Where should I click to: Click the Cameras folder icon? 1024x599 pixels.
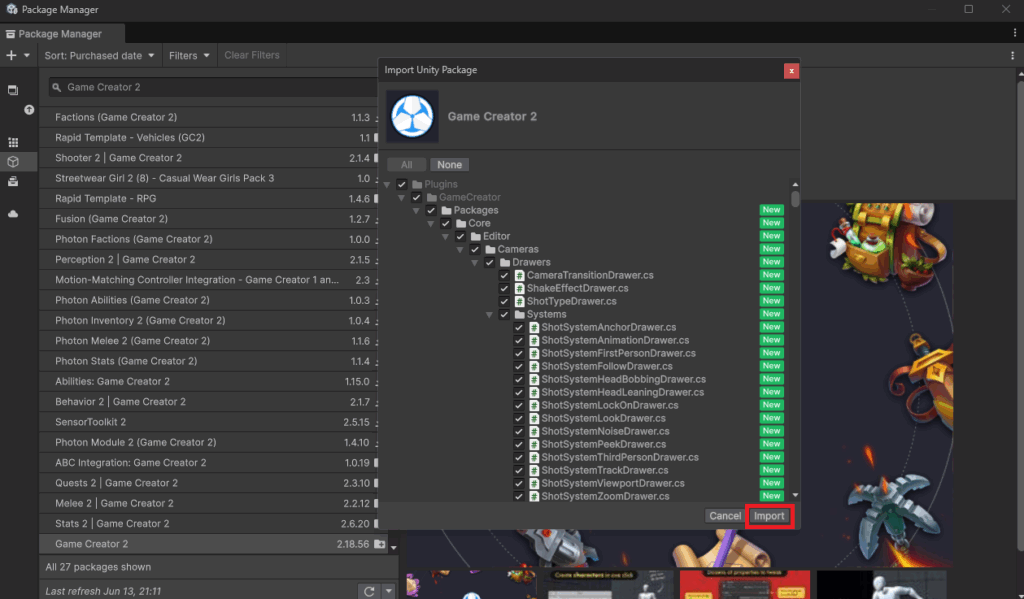click(x=490, y=250)
